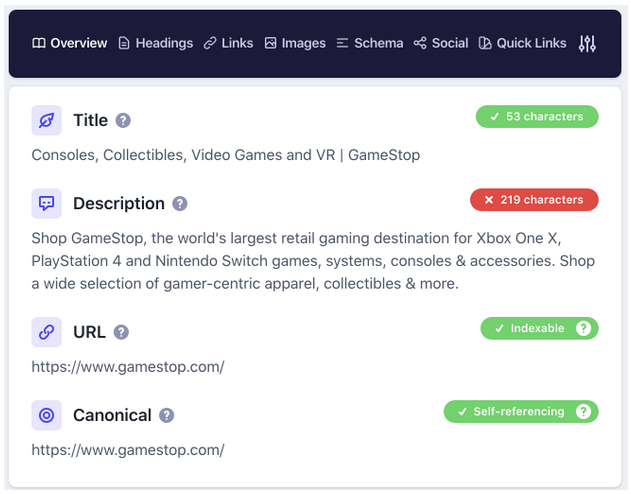
Task: Switch to the Headings tab
Action: click(x=155, y=43)
